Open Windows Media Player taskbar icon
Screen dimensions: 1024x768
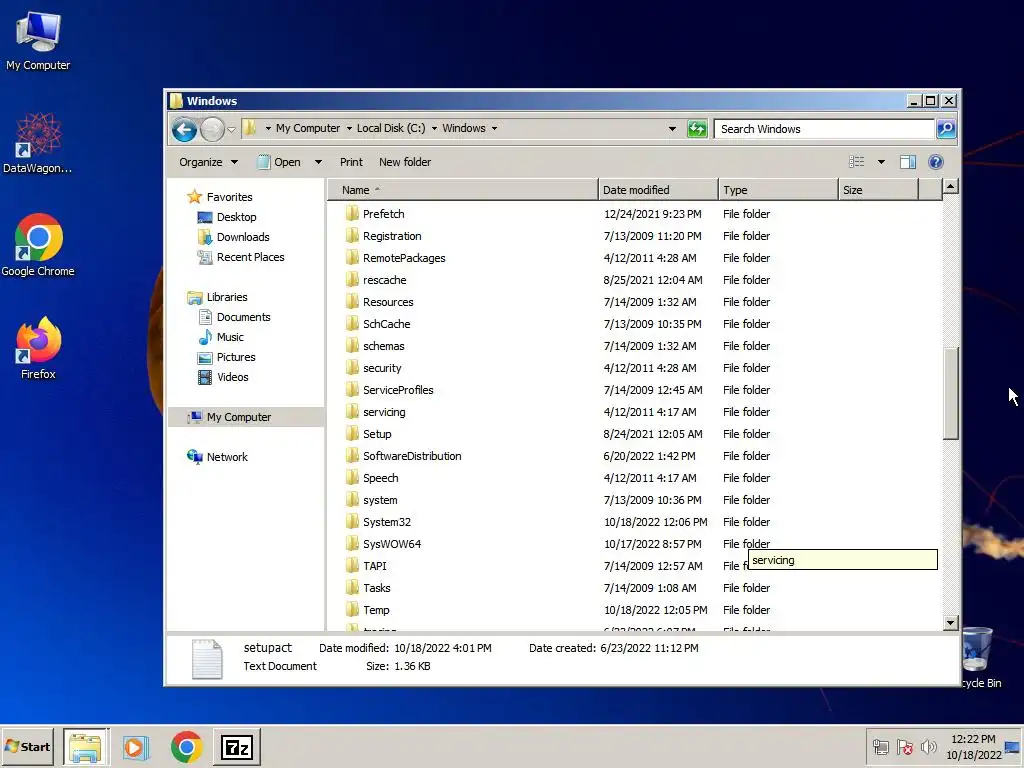[136, 746]
